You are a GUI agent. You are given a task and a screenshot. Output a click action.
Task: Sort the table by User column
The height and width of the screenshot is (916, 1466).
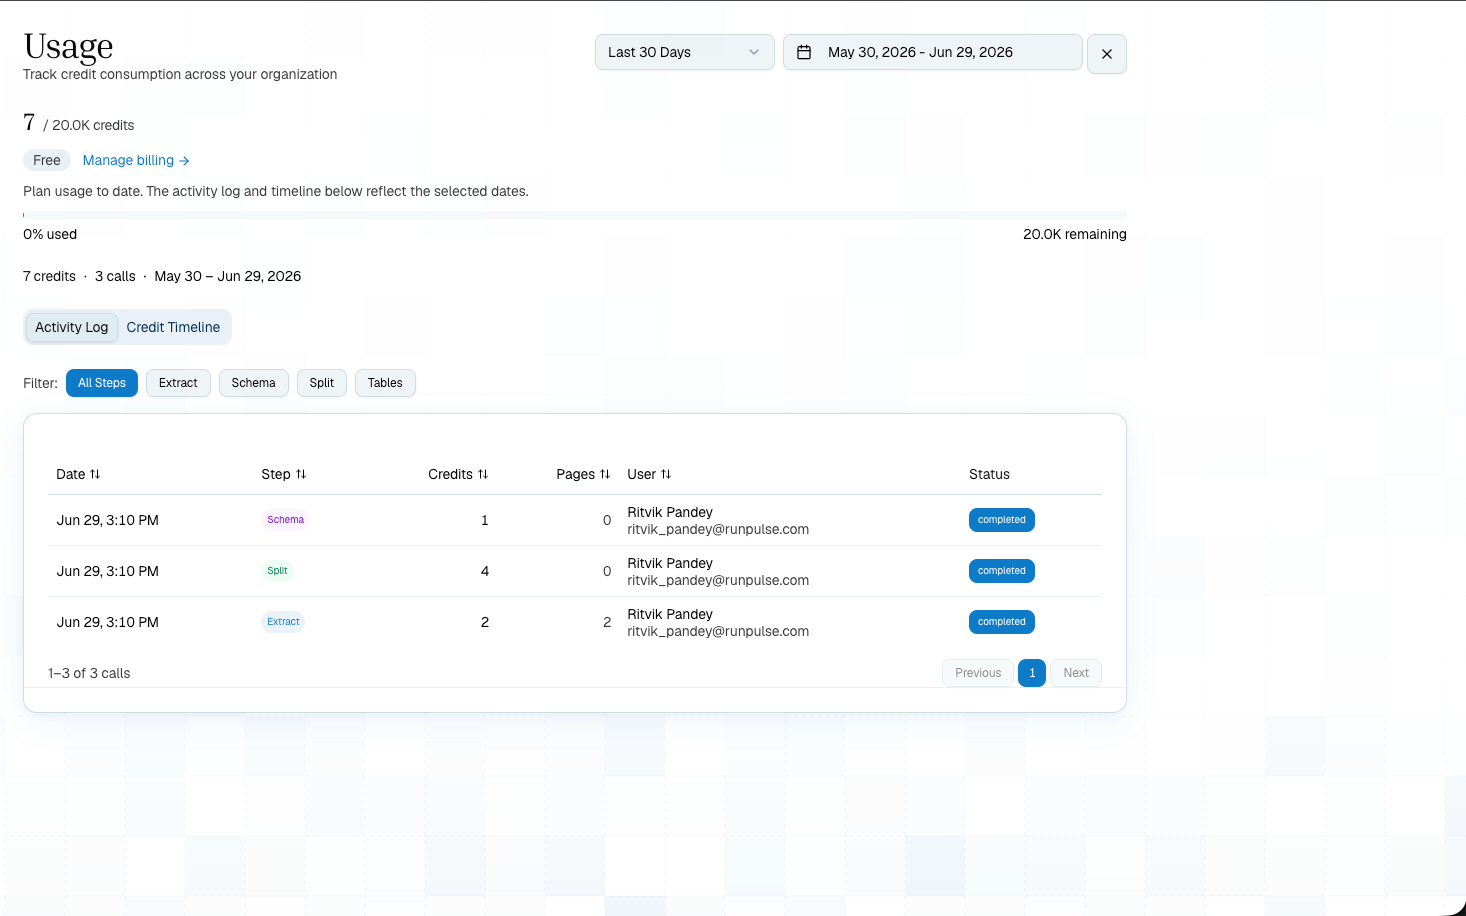(649, 474)
